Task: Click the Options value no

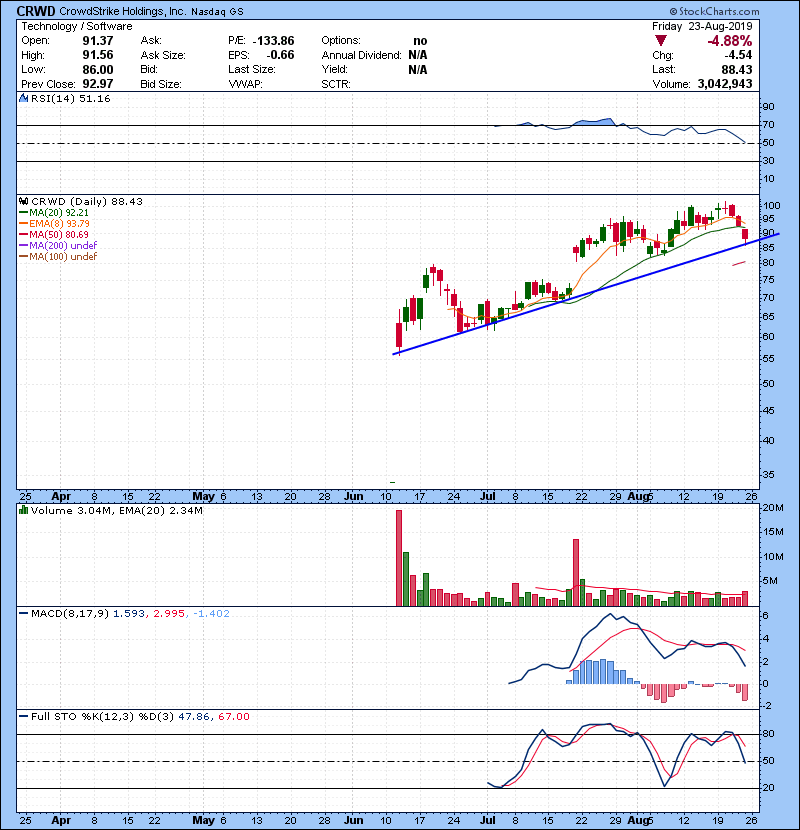Action: coord(420,41)
